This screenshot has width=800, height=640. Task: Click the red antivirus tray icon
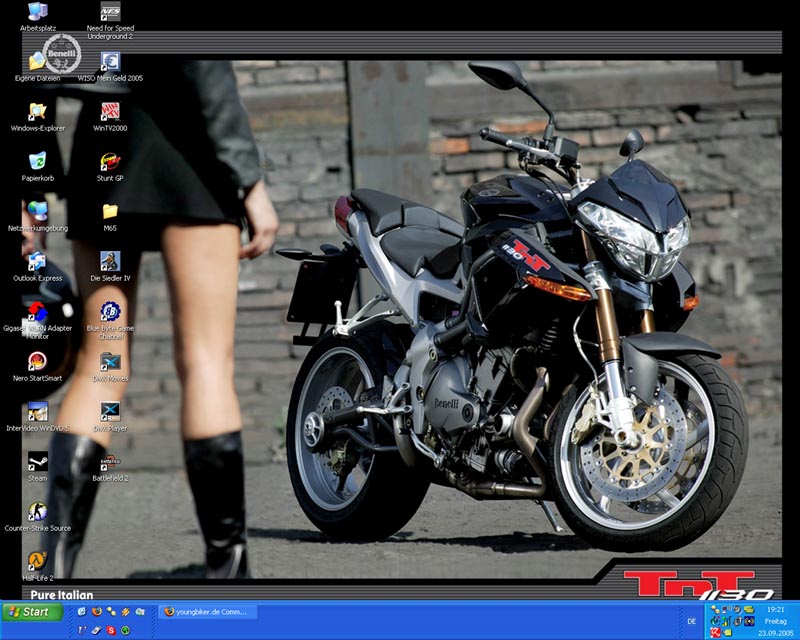pyautogui.click(x=715, y=633)
